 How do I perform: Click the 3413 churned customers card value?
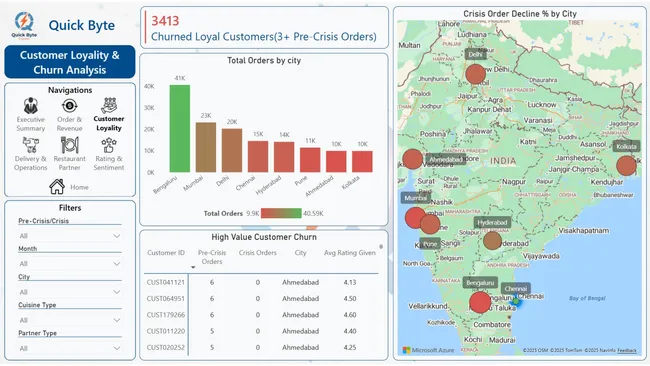coord(165,21)
